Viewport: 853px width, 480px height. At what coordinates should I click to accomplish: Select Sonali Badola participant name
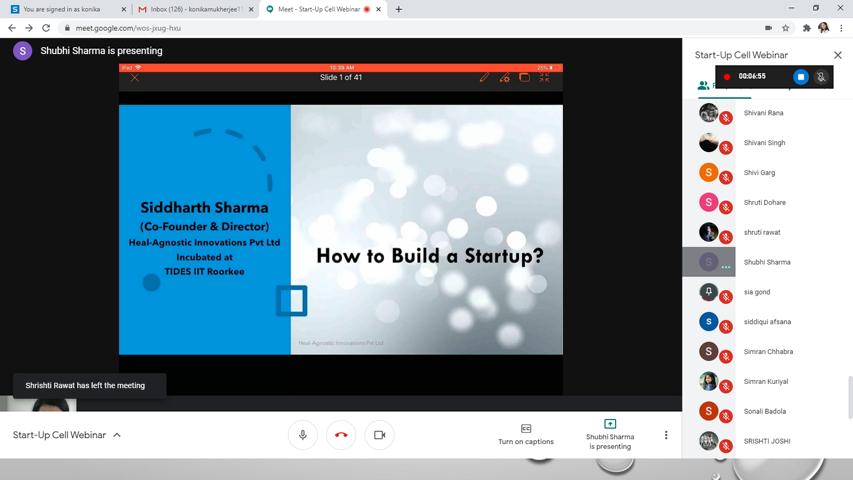click(764, 411)
